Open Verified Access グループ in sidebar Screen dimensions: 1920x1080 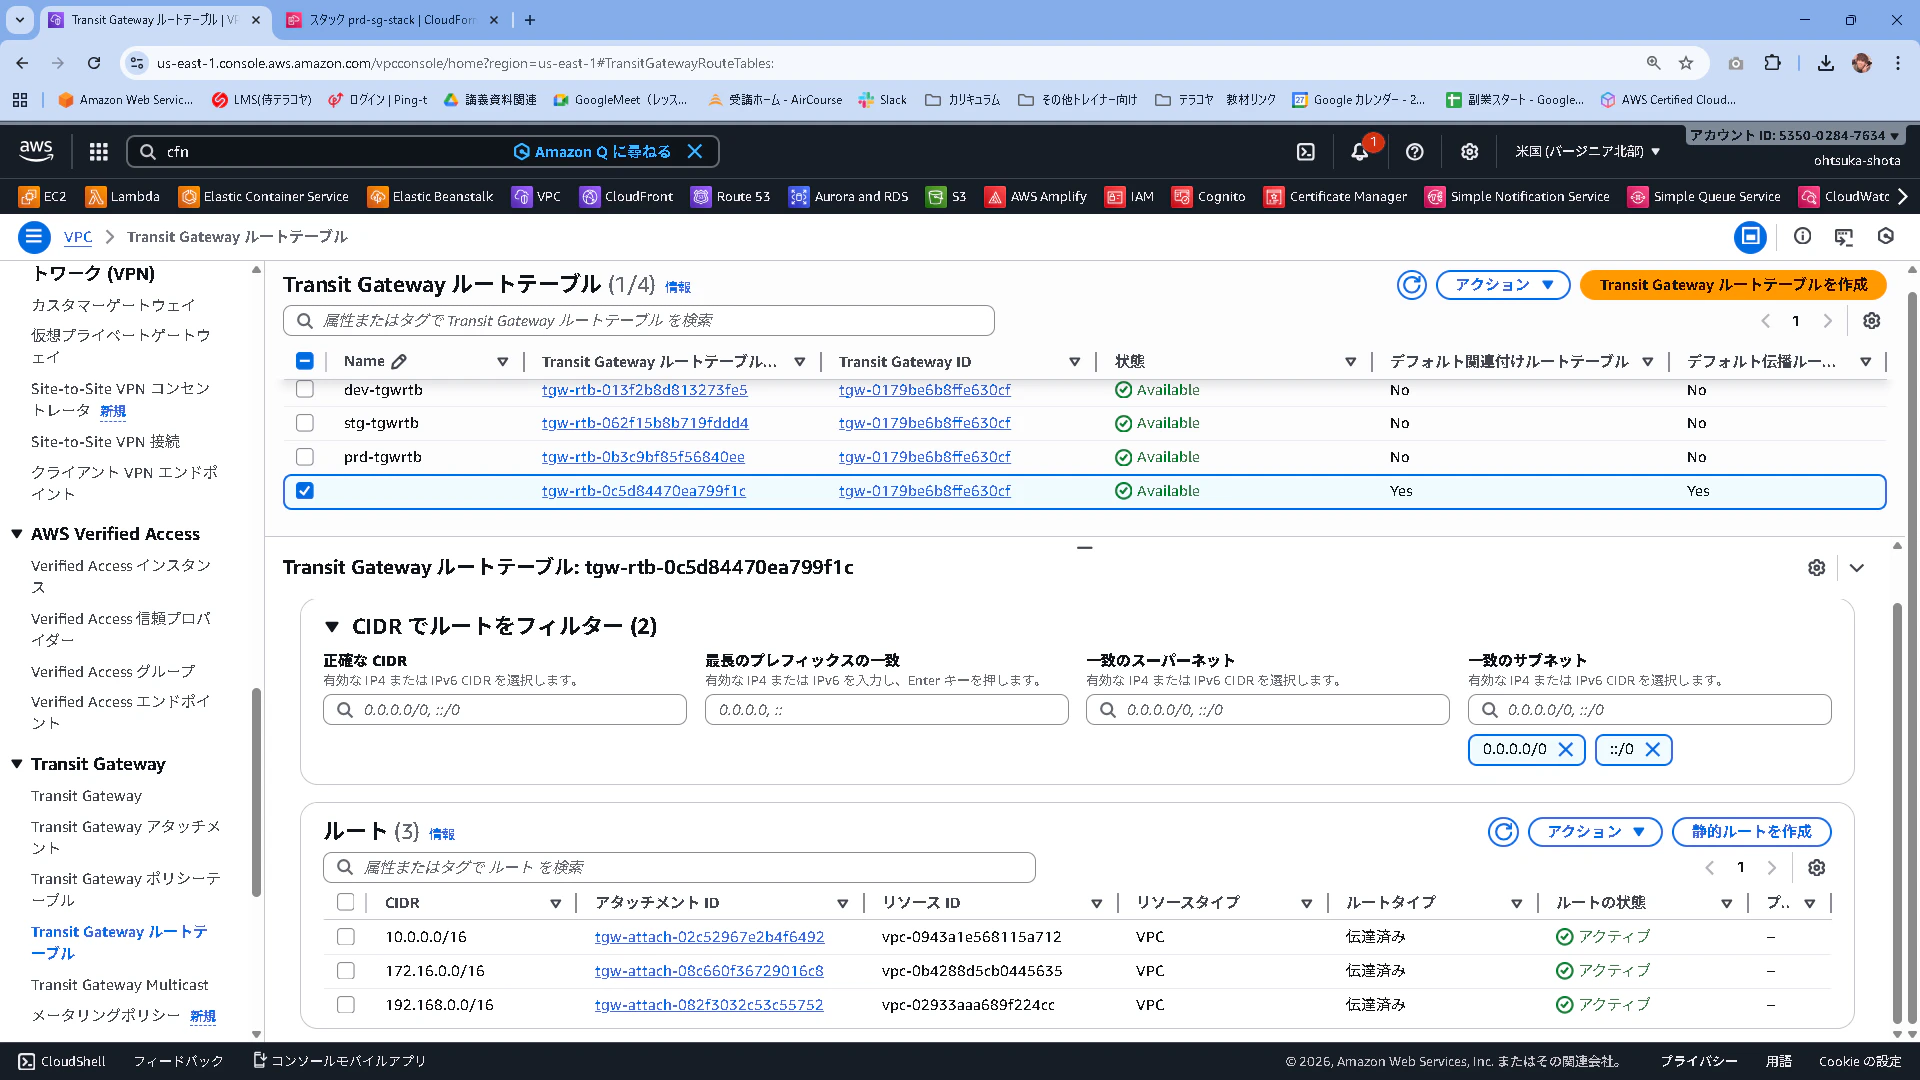113,672
